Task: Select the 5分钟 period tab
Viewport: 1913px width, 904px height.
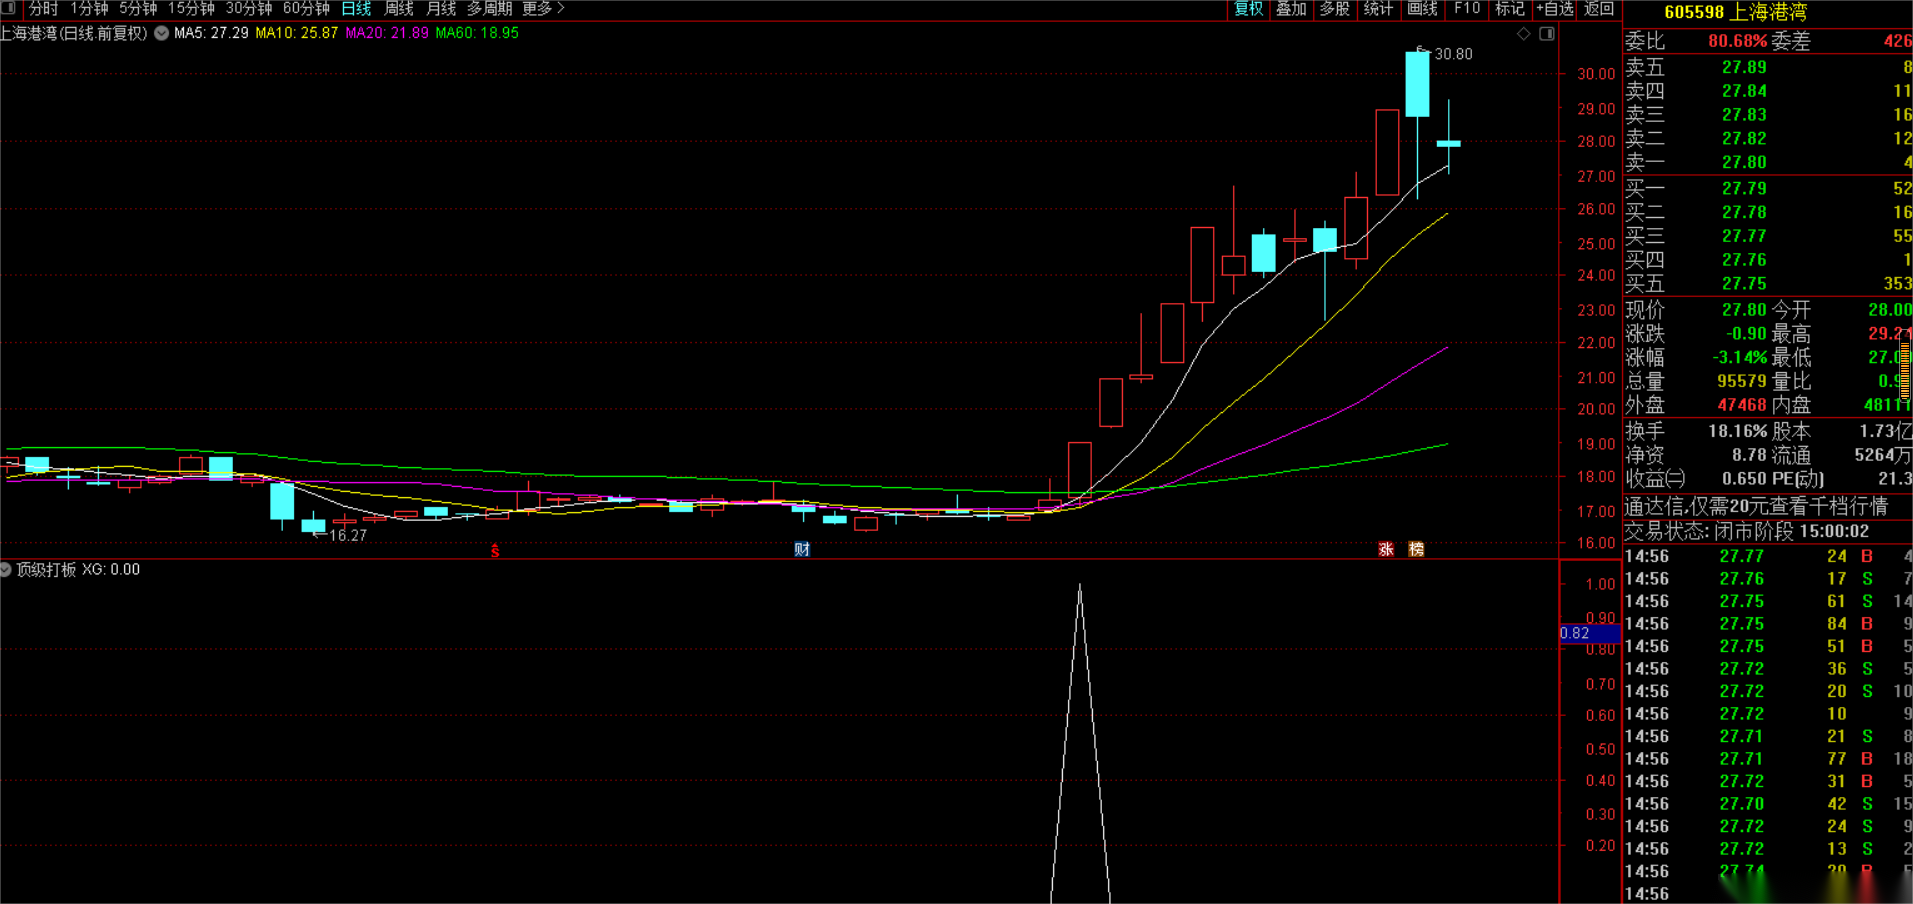Action: pos(138,9)
